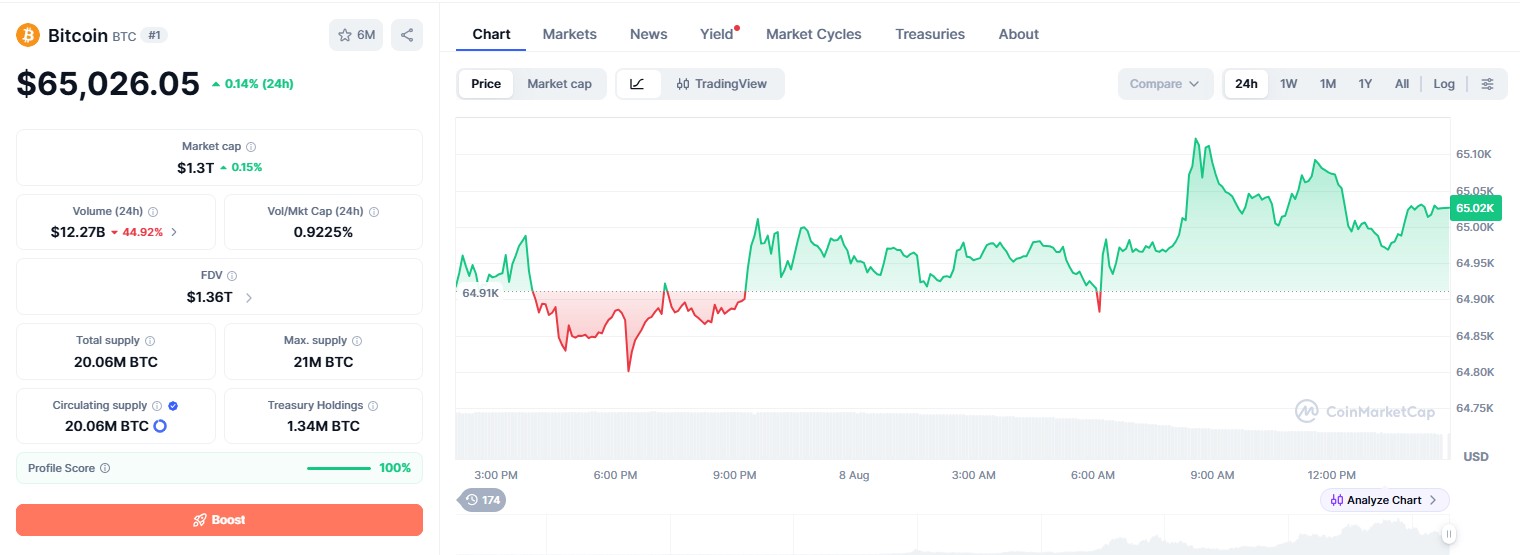Open the Compare dropdown
The width and height of the screenshot is (1520, 555).
(1165, 84)
